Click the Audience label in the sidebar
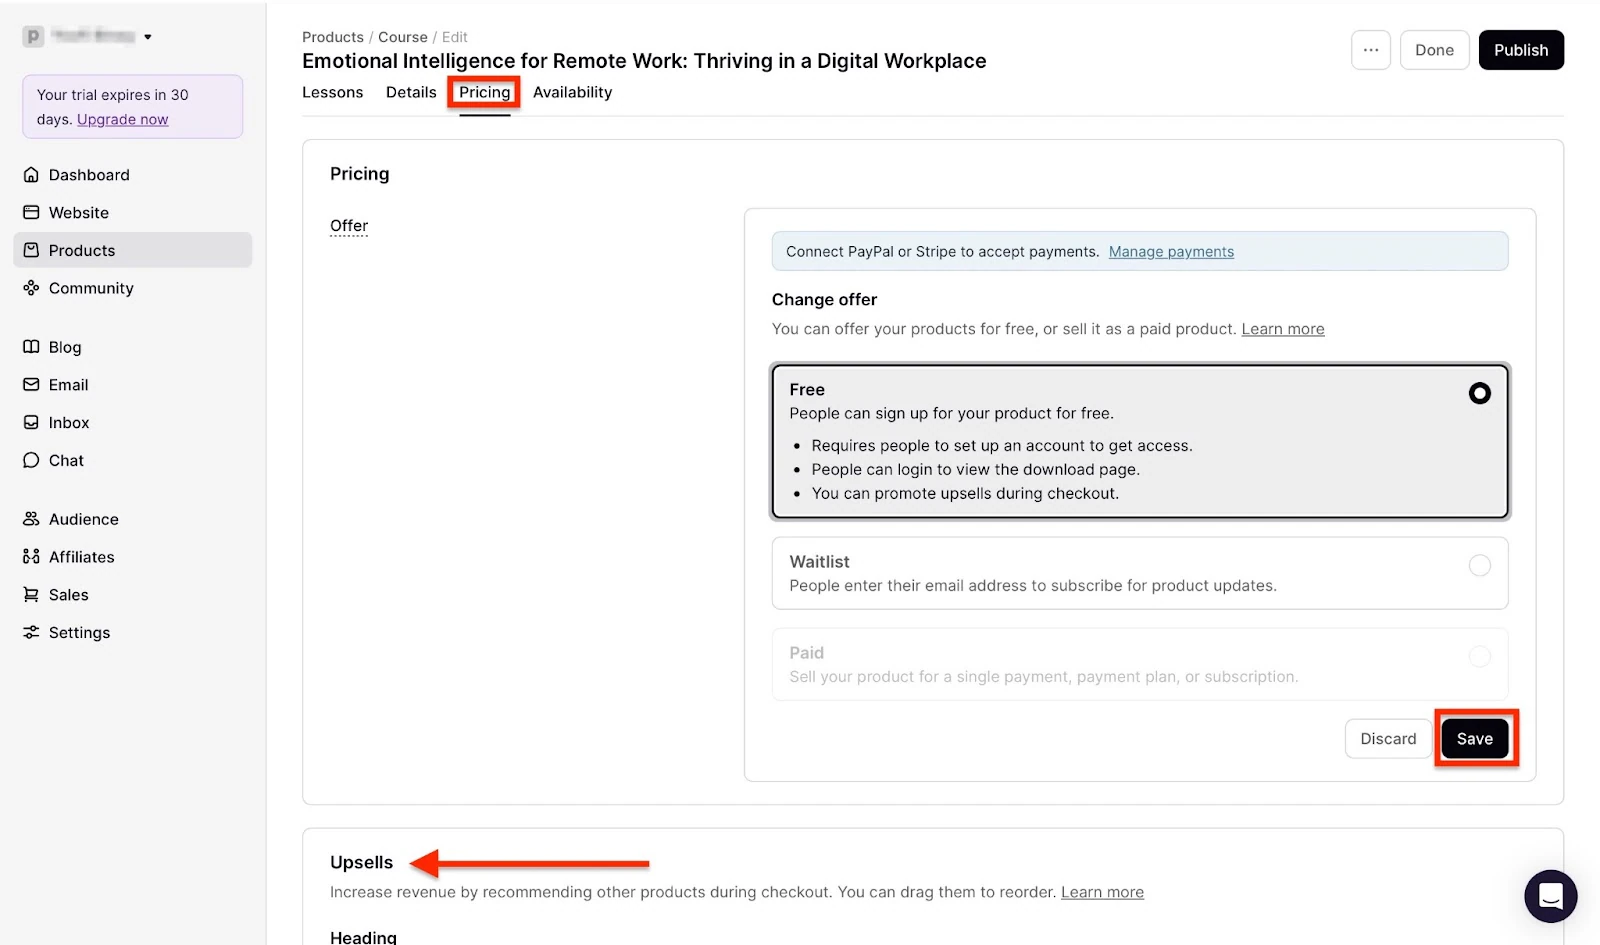 84,519
